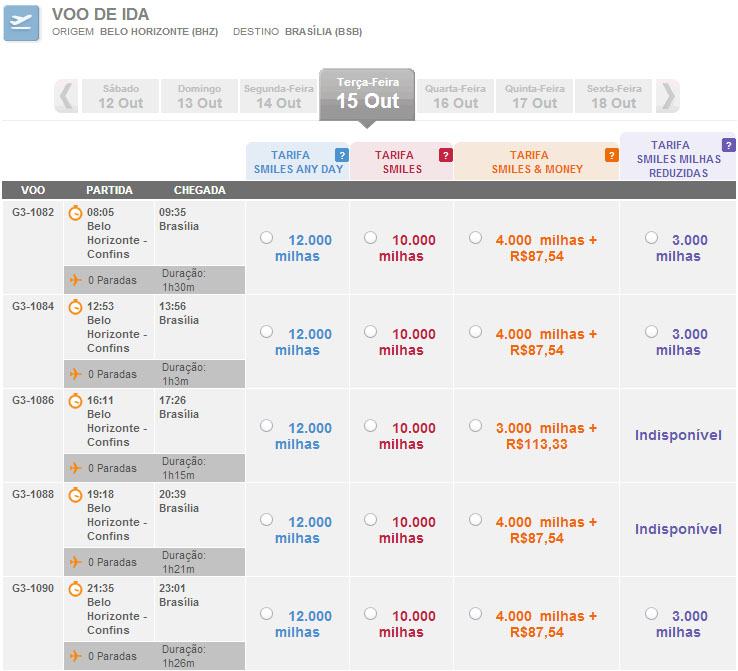Screen dimensions: 738x671
Task: Click the stops airplane icon for flight G3-1084
Action: point(75,374)
